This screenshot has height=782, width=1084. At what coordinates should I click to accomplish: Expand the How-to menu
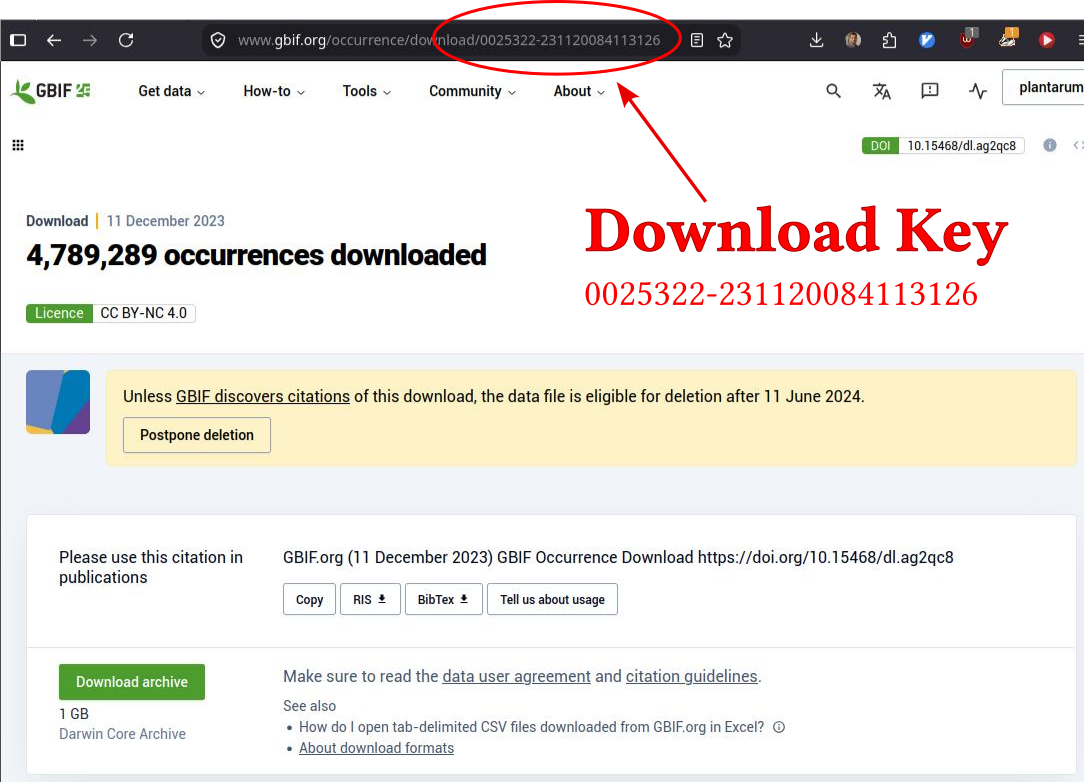pos(274,91)
